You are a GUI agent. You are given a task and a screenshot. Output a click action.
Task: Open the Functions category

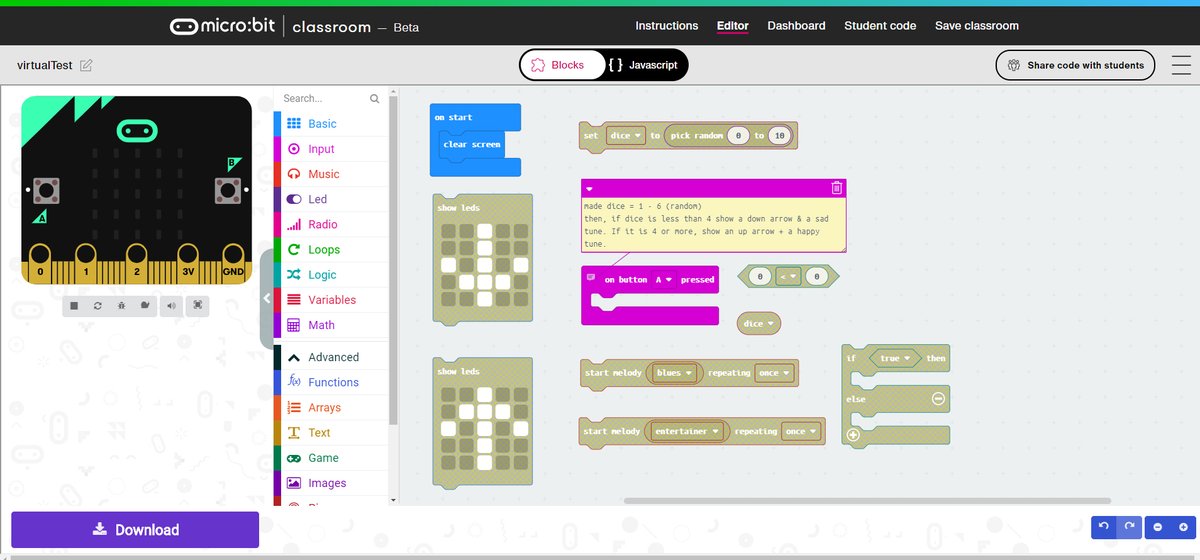click(330, 382)
